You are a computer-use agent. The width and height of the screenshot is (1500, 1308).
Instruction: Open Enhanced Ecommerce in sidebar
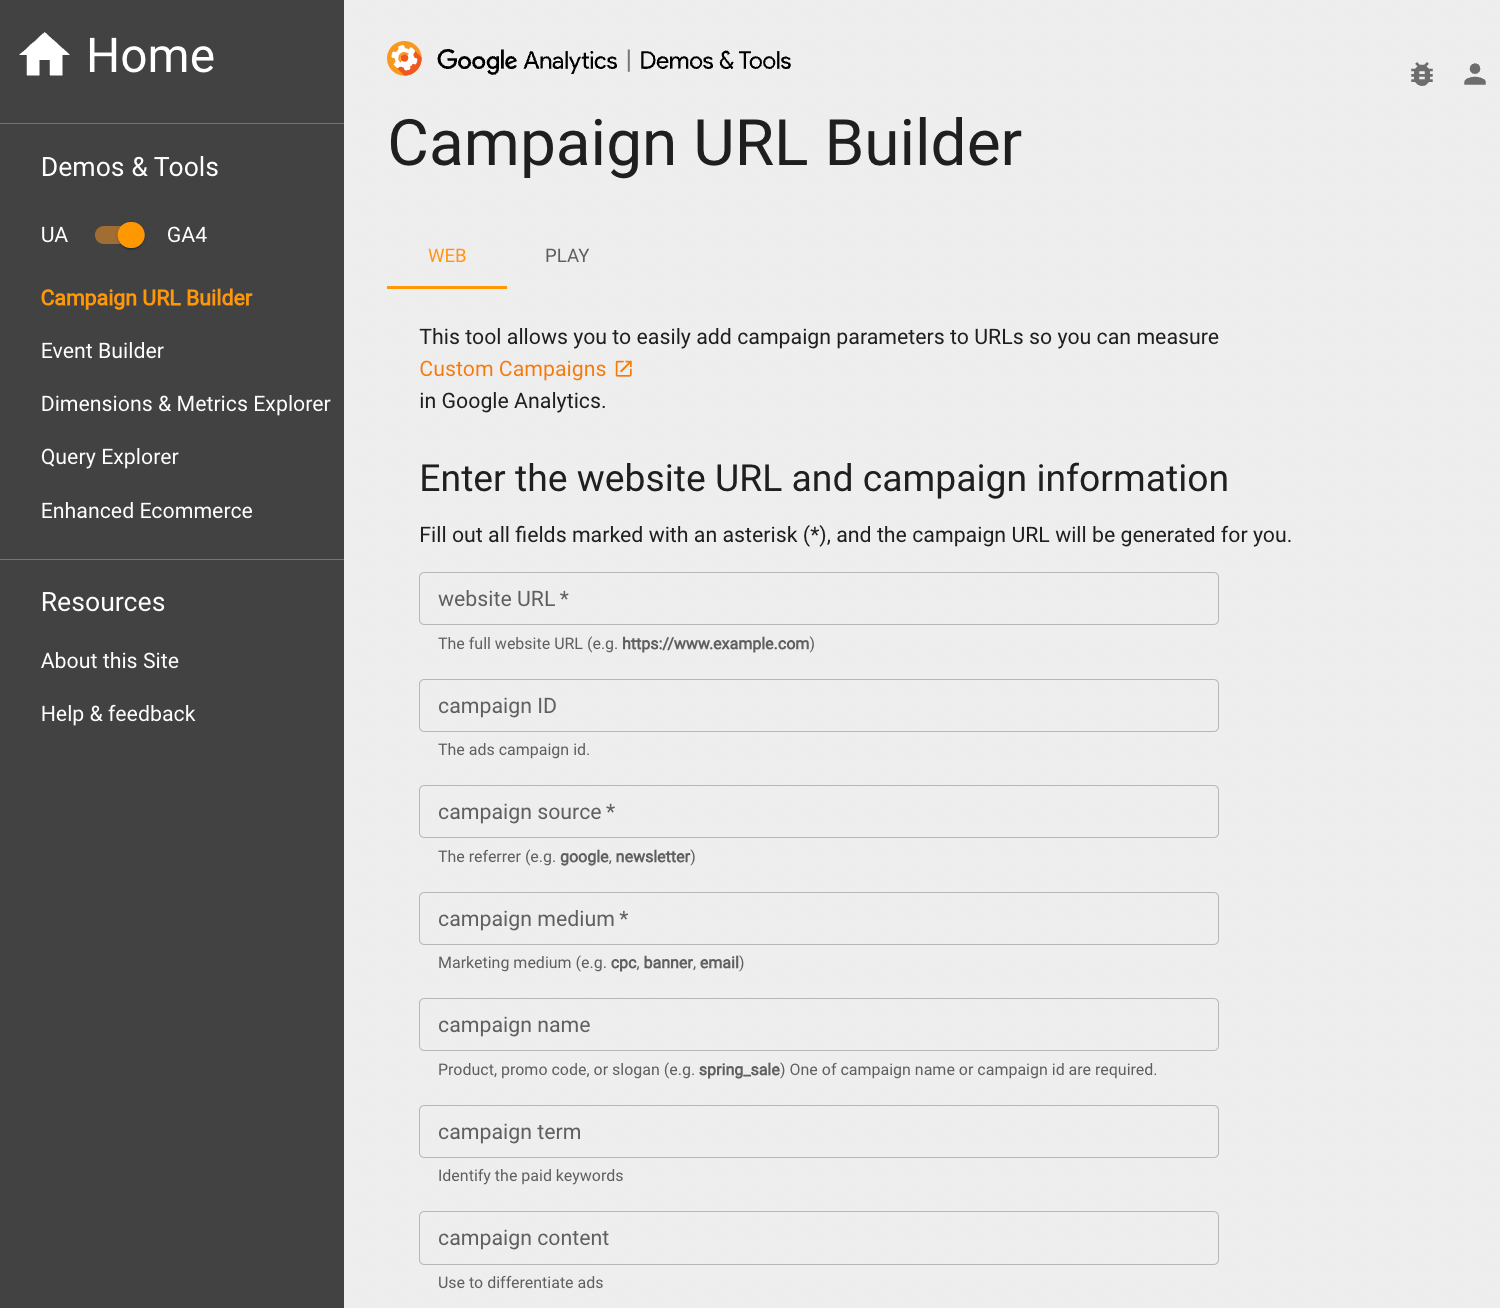[x=146, y=511]
